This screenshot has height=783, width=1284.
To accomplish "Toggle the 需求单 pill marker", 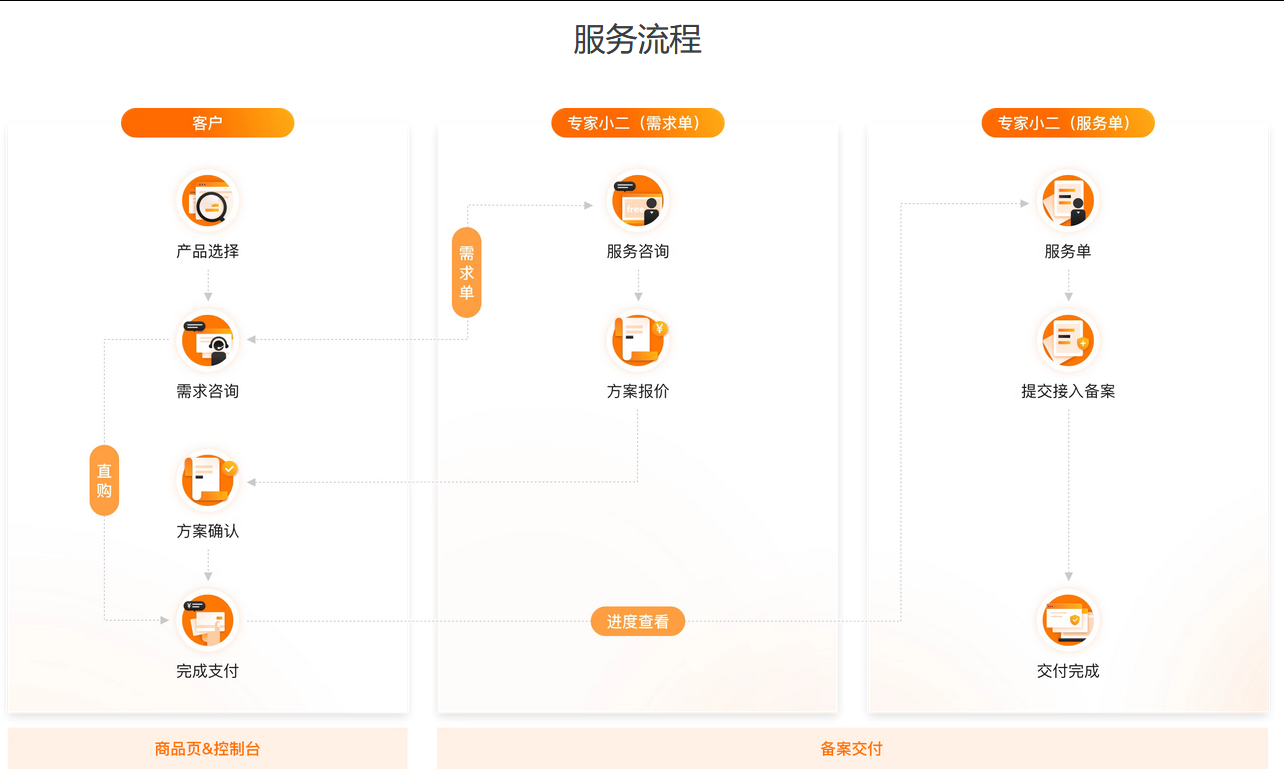I will [466, 271].
